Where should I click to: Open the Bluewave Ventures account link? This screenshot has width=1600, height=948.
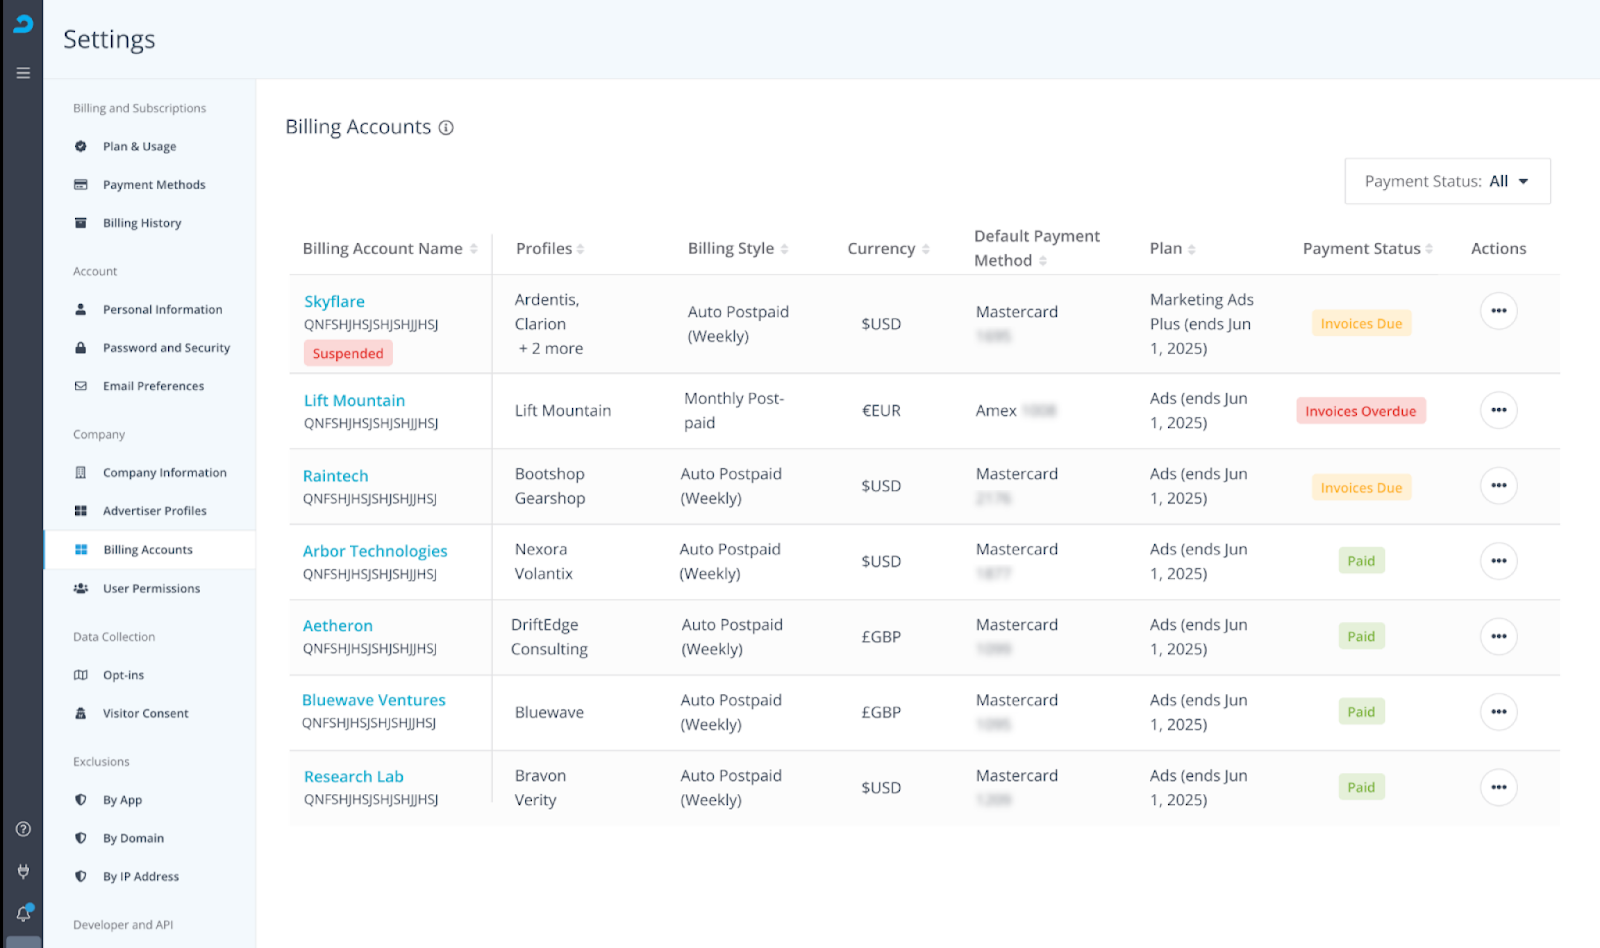click(x=374, y=700)
